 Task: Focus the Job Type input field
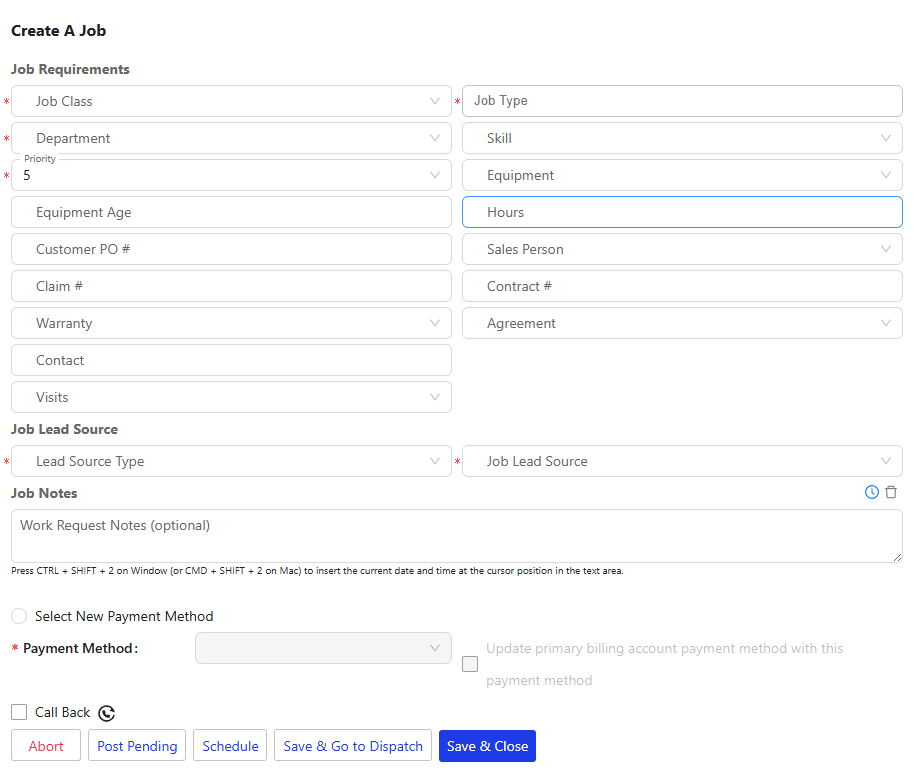[x=682, y=101]
